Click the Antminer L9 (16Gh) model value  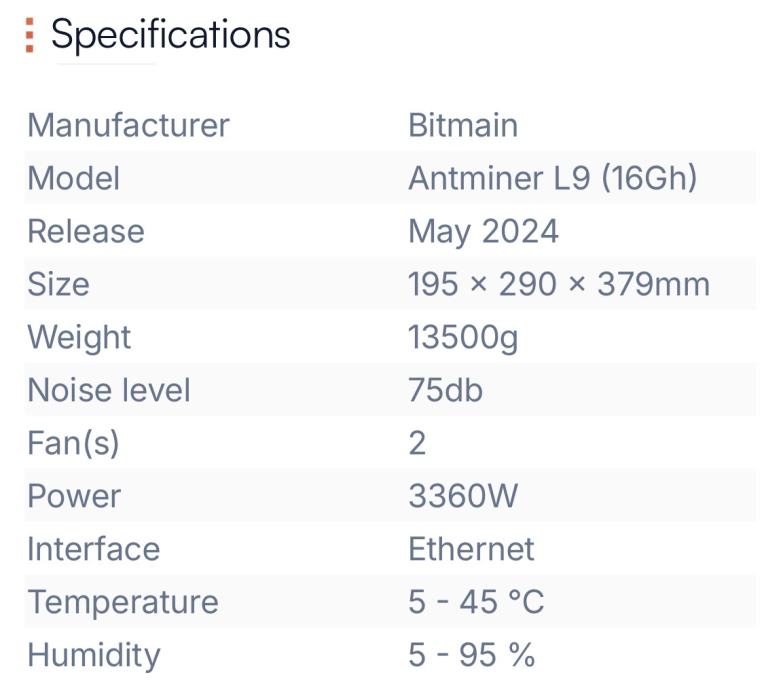point(552,178)
